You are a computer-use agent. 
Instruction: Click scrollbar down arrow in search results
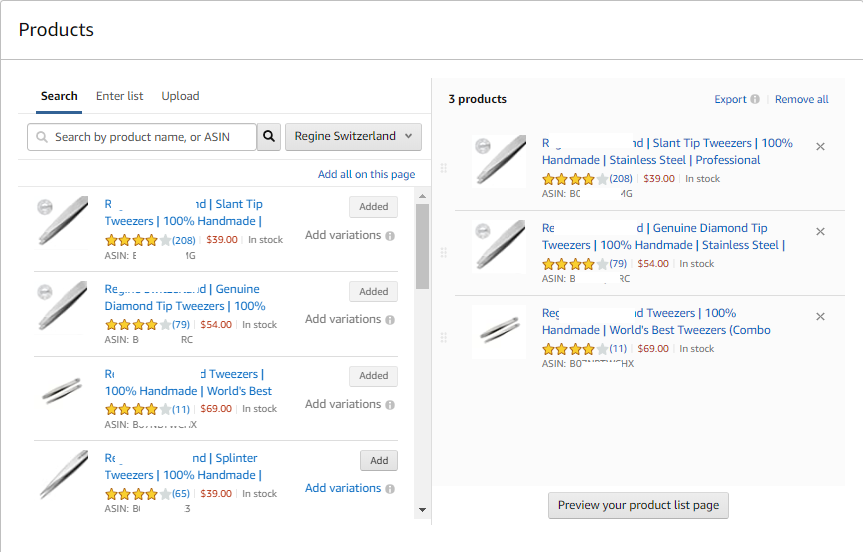(422, 510)
